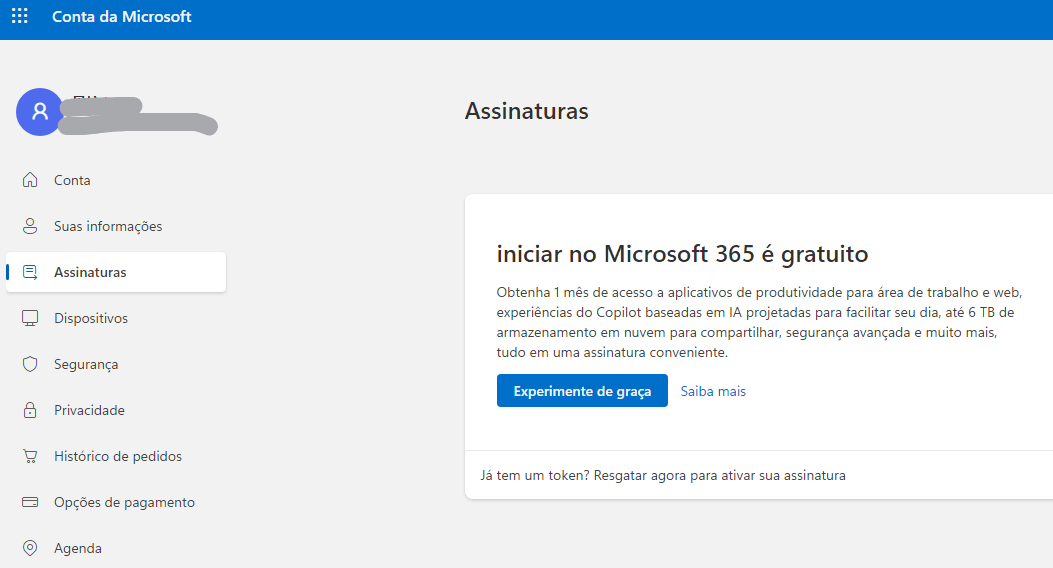Screen dimensions: 1053x568
Task: Click the Assinaturas page heading
Action: (526, 111)
